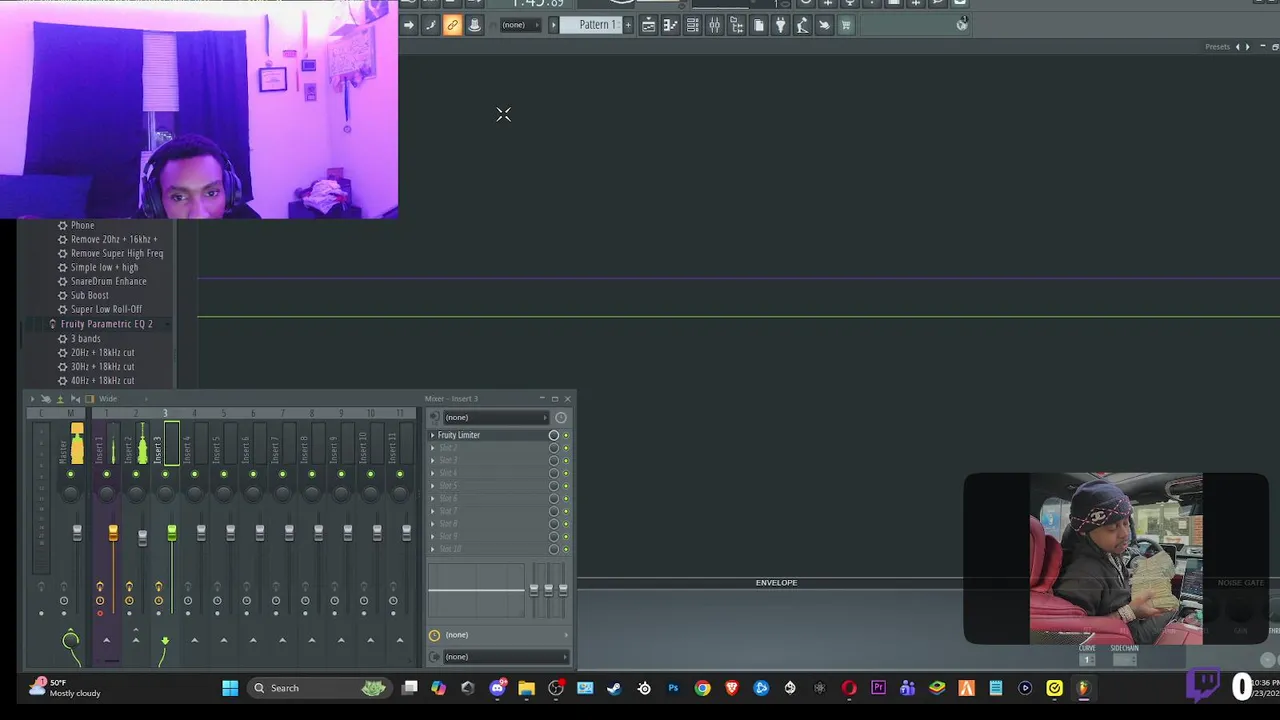
Task: Go to next preset arrow
Action: [x=1247, y=47]
